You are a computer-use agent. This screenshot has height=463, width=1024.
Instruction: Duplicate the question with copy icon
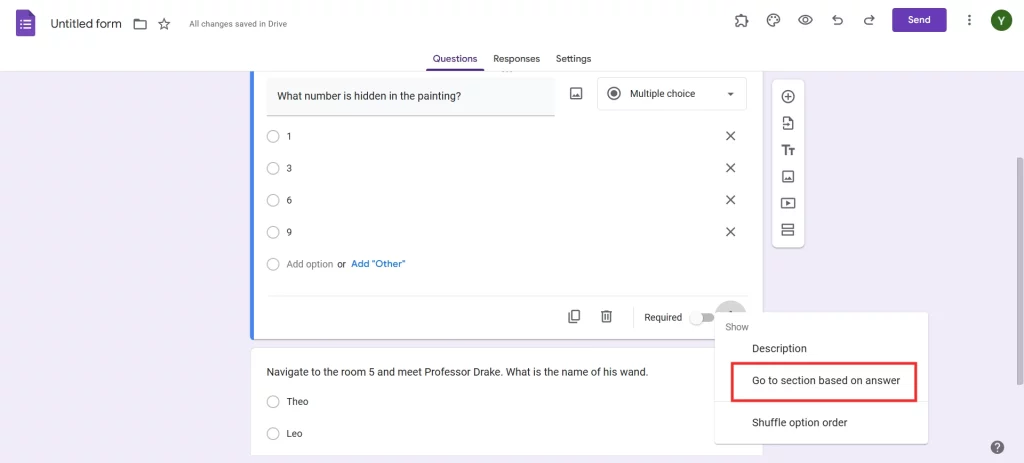click(x=574, y=316)
